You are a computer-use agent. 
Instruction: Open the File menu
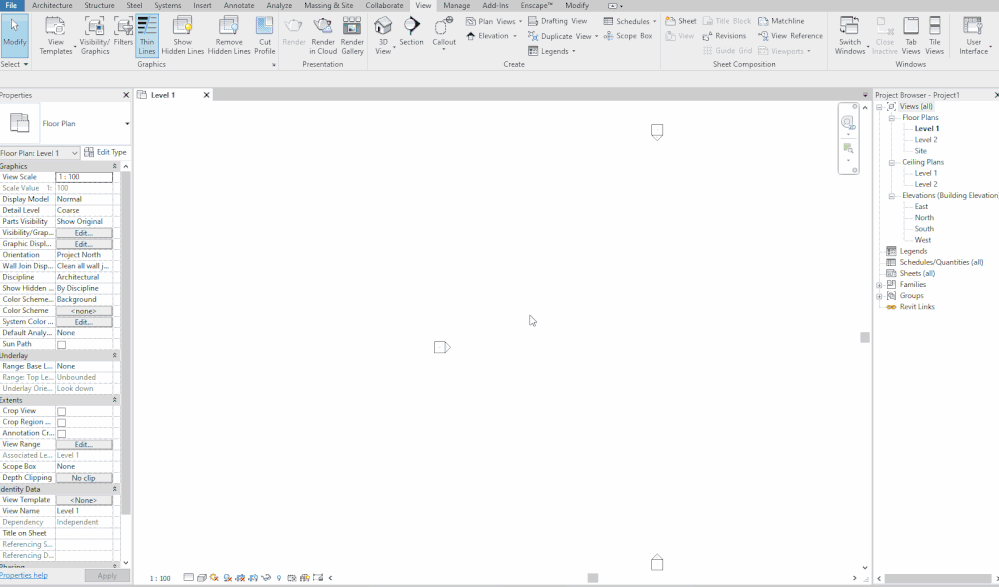11,5
